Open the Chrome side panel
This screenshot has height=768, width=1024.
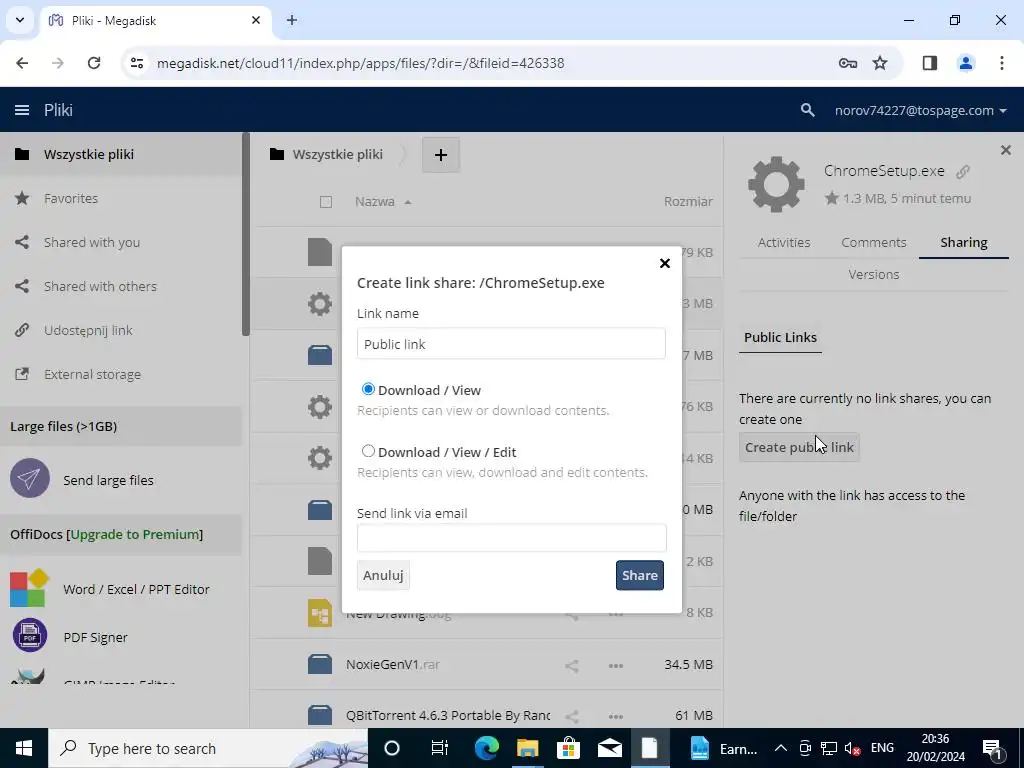click(x=929, y=63)
